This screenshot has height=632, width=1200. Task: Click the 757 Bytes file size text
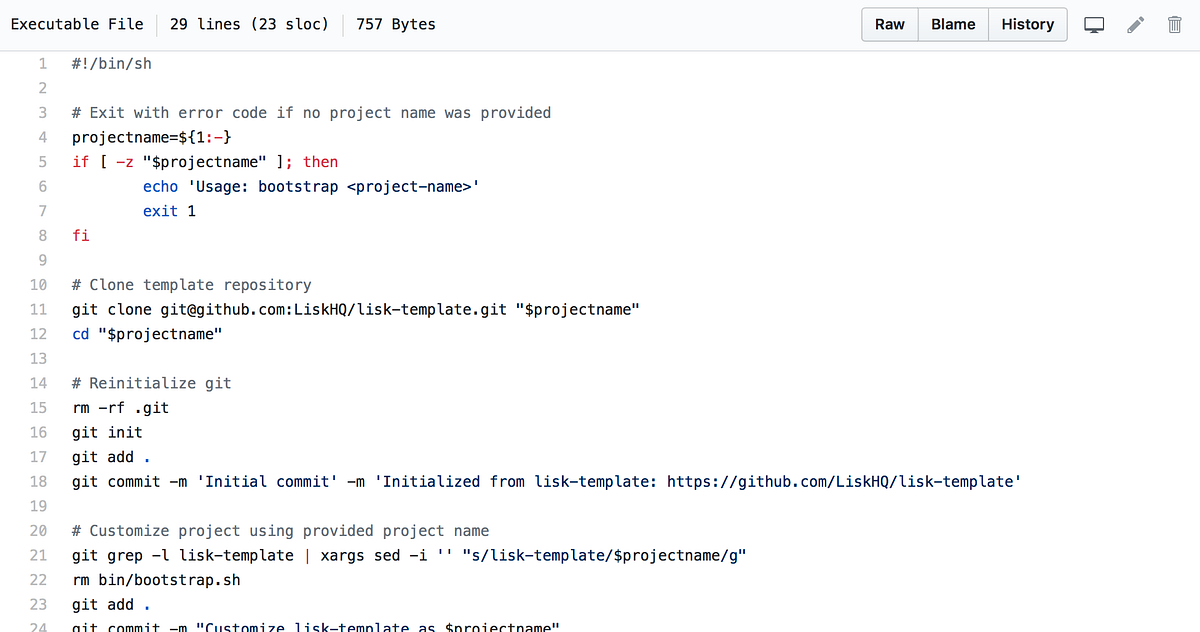[x=395, y=23]
